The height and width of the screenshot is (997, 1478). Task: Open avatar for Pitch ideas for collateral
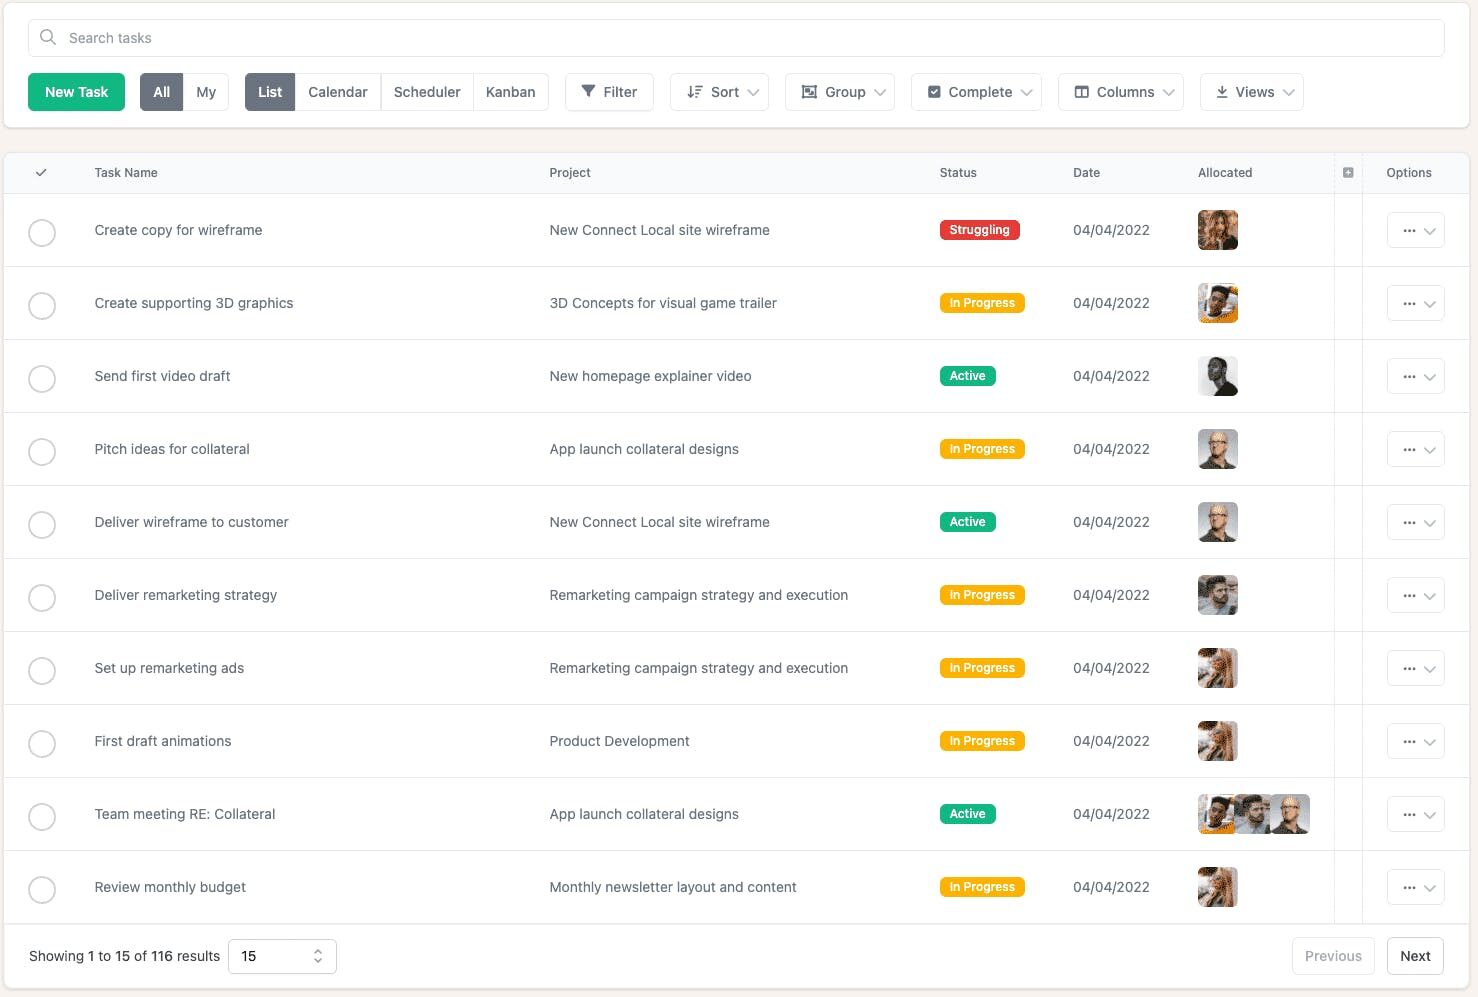point(1218,449)
